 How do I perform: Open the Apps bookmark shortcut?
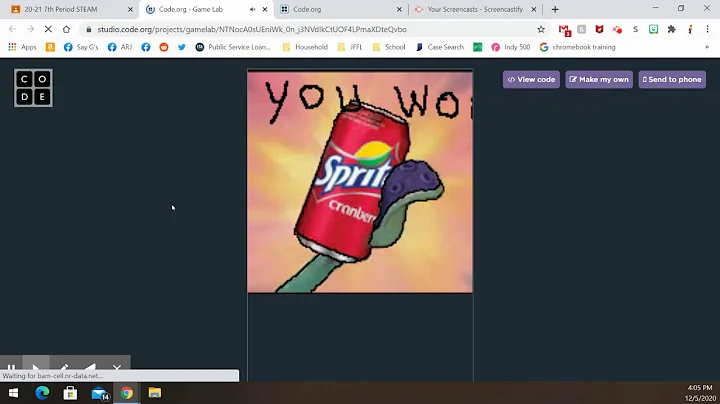pyautogui.click(x=22, y=47)
